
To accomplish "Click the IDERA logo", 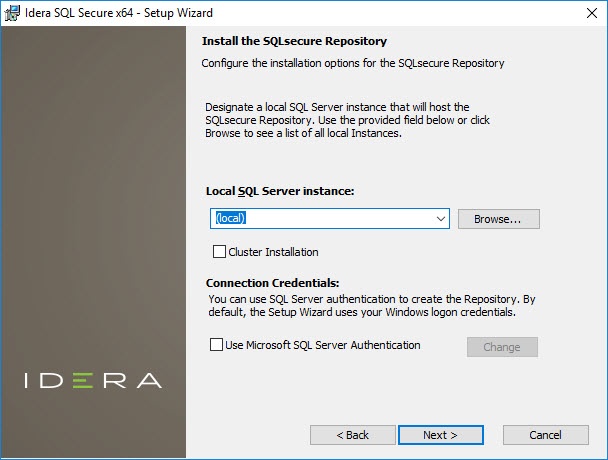I will point(93,380).
